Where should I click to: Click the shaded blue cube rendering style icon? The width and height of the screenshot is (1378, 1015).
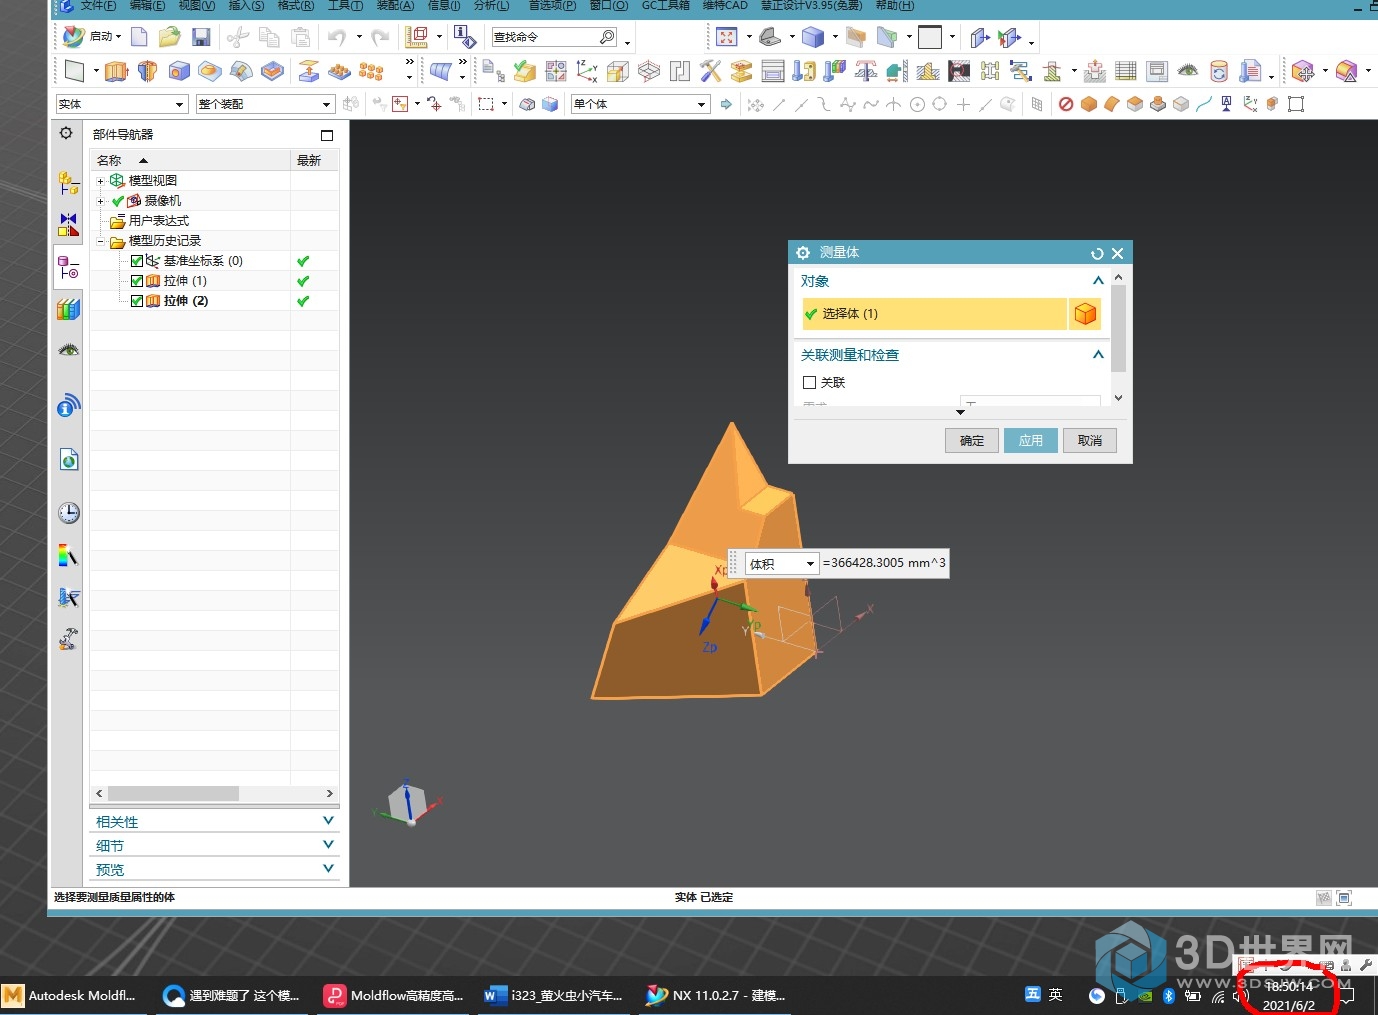pos(813,37)
